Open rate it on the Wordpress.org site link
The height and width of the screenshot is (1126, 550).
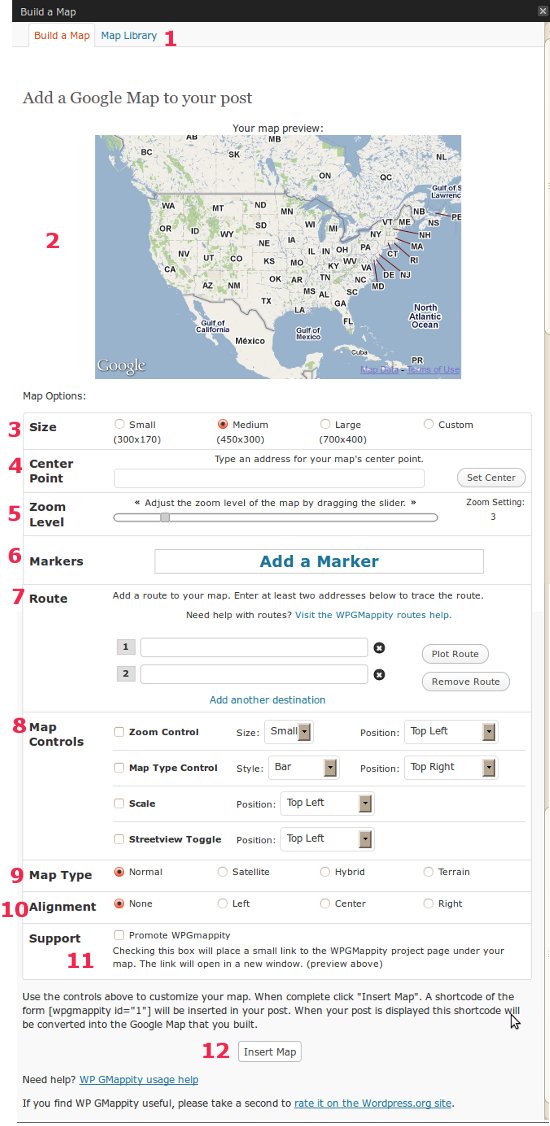[373, 1103]
